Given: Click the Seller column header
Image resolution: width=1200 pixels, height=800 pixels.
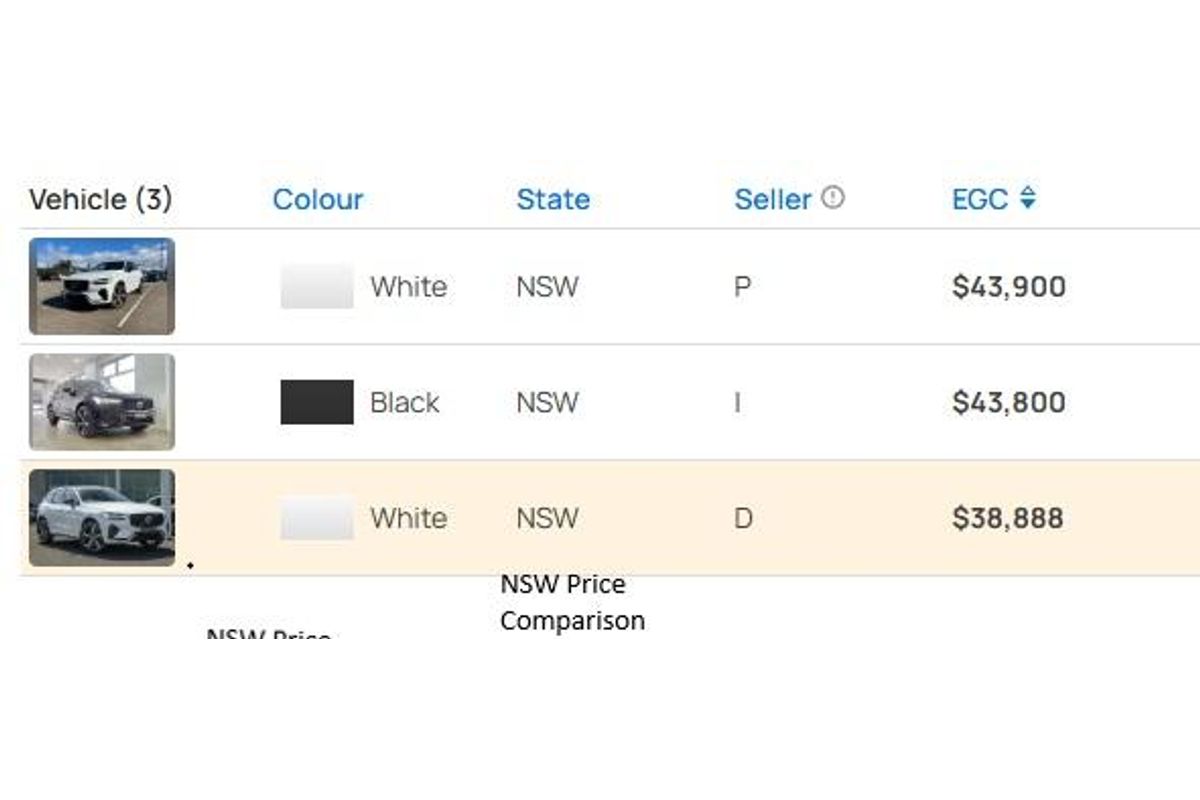Looking at the screenshot, I should [x=773, y=199].
